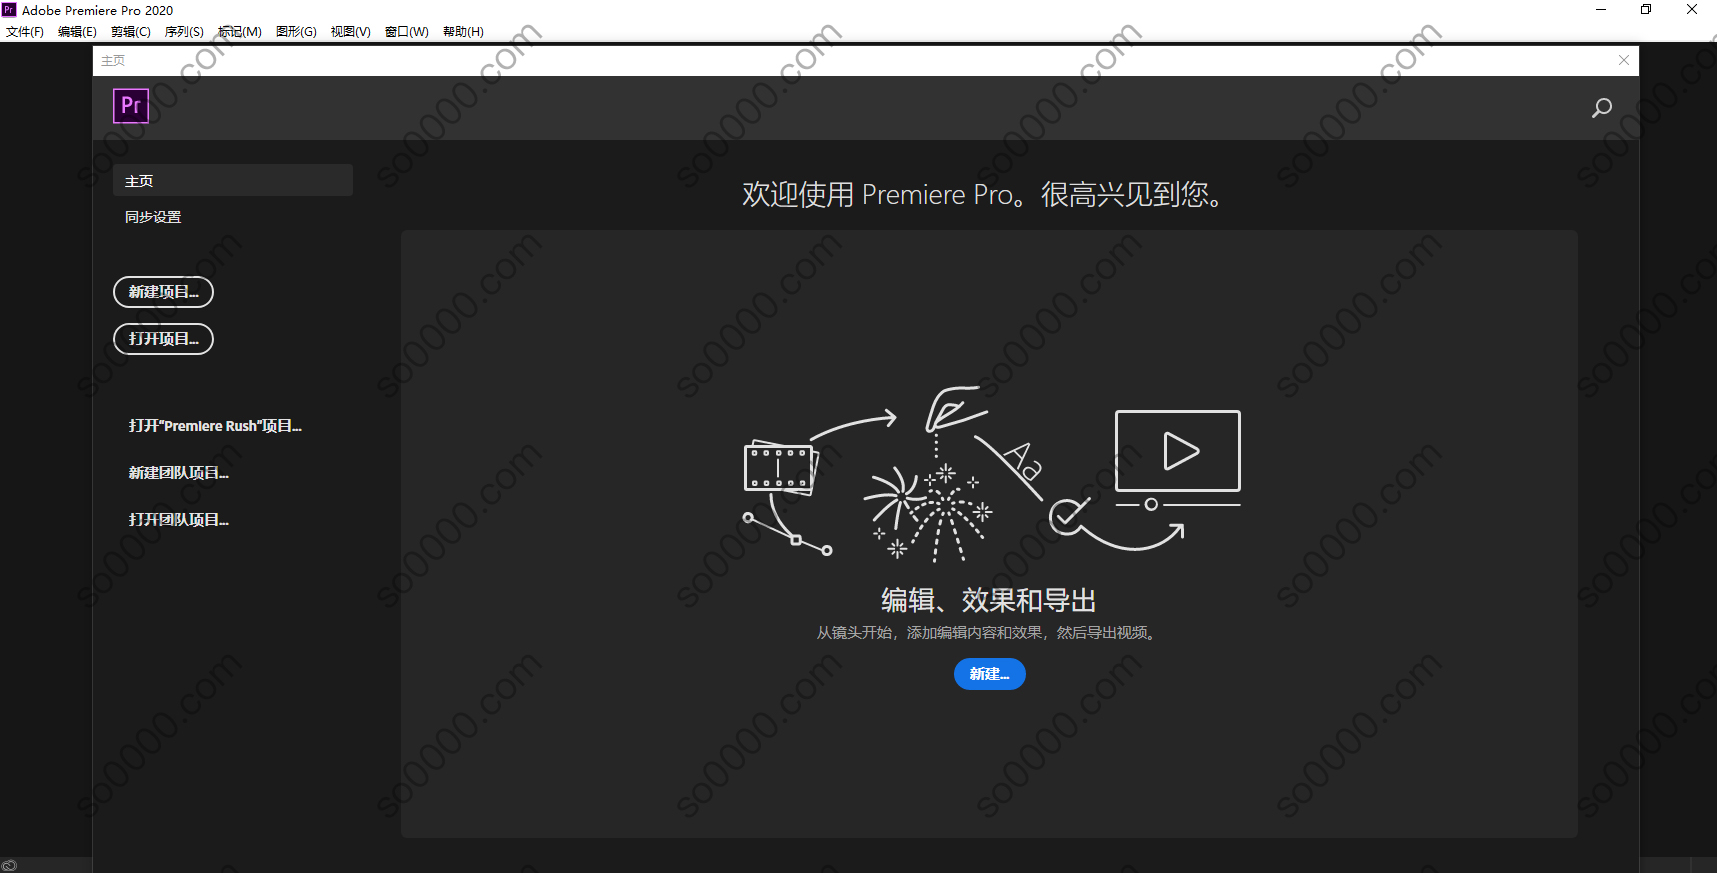Click the editing and effects illustration

992,475
